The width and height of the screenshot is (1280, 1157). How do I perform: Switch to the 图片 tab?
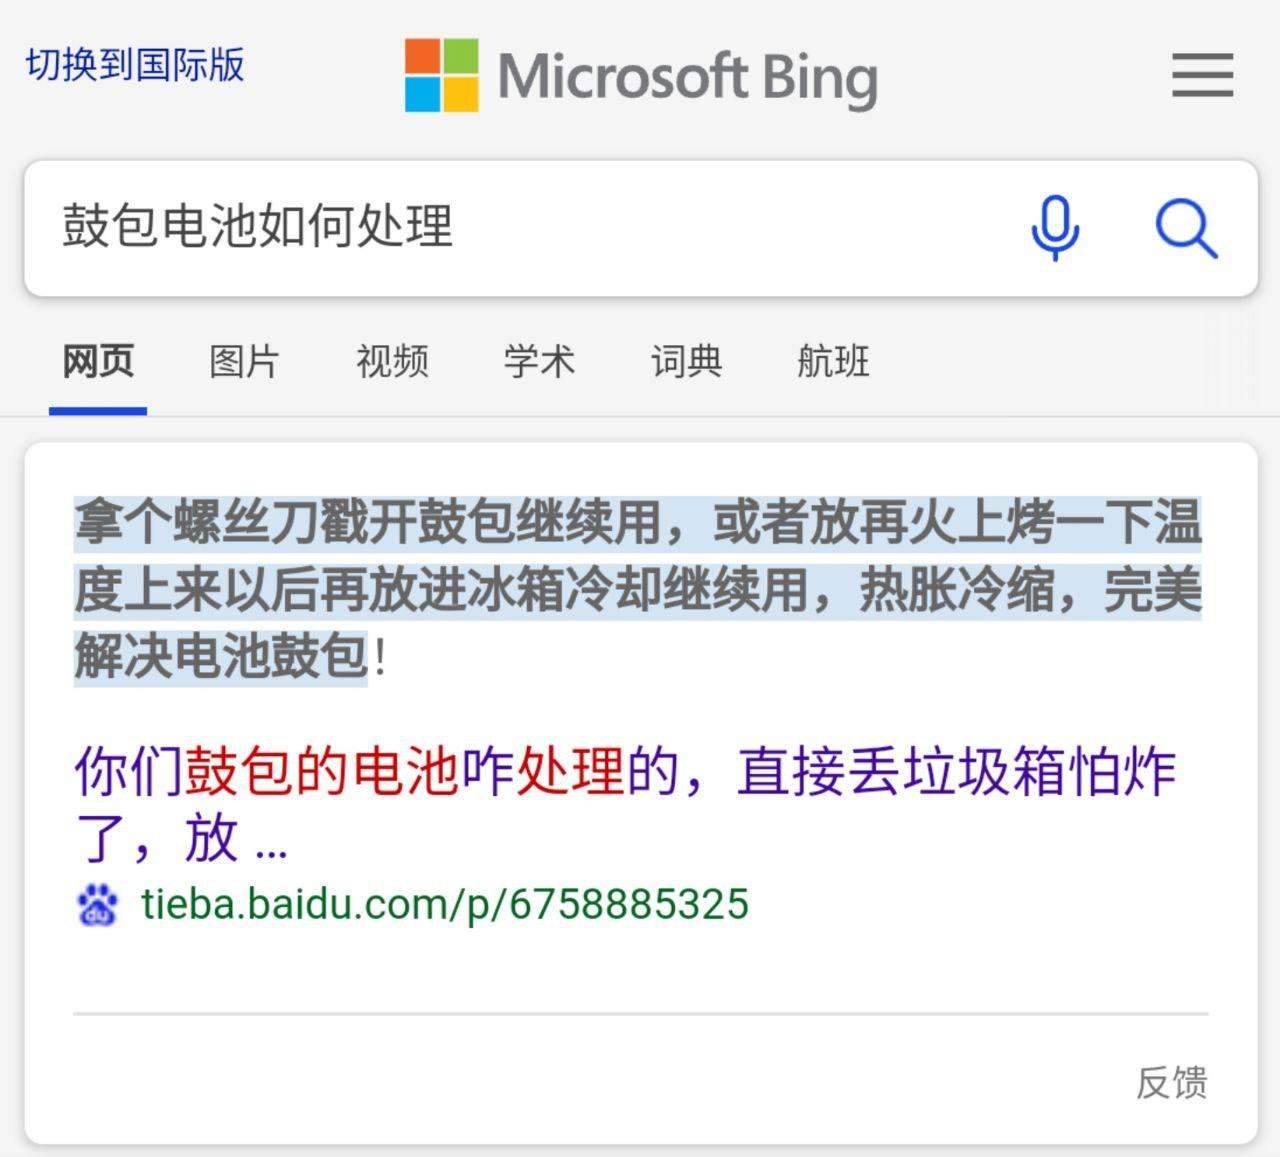[x=244, y=361]
